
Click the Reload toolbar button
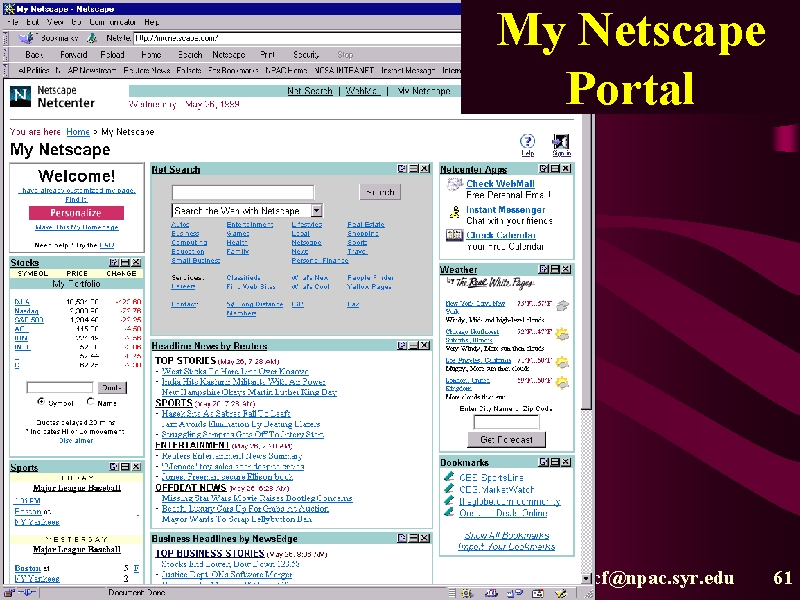(x=112, y=55)
